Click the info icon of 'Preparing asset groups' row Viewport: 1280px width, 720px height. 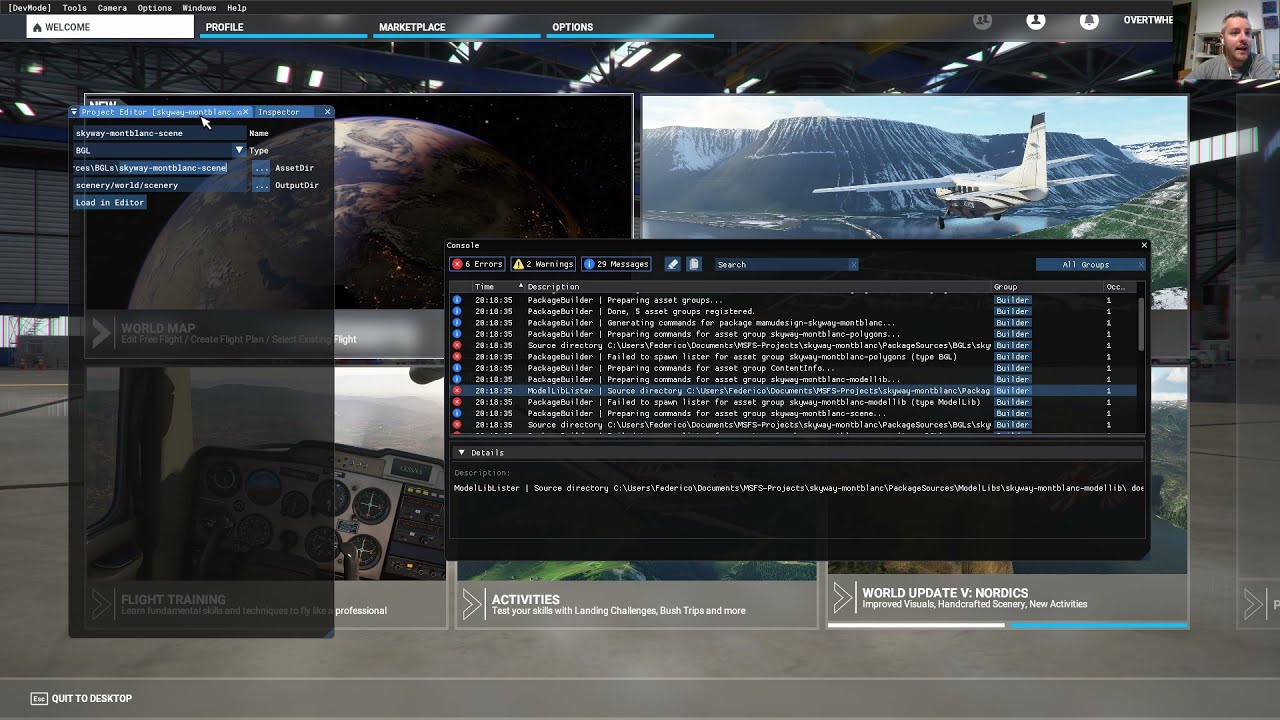click(457, 300)
